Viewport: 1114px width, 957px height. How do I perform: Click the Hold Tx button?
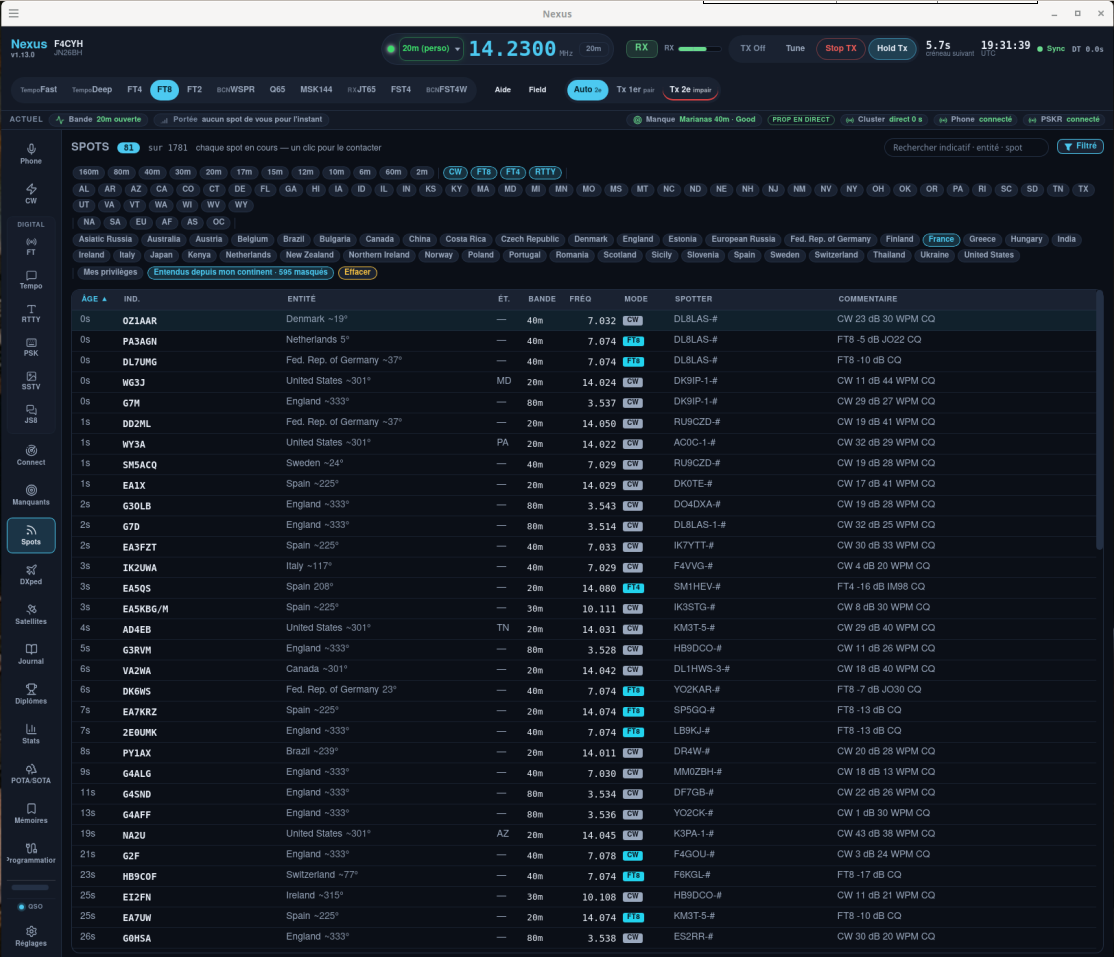[x=892, y=48]
